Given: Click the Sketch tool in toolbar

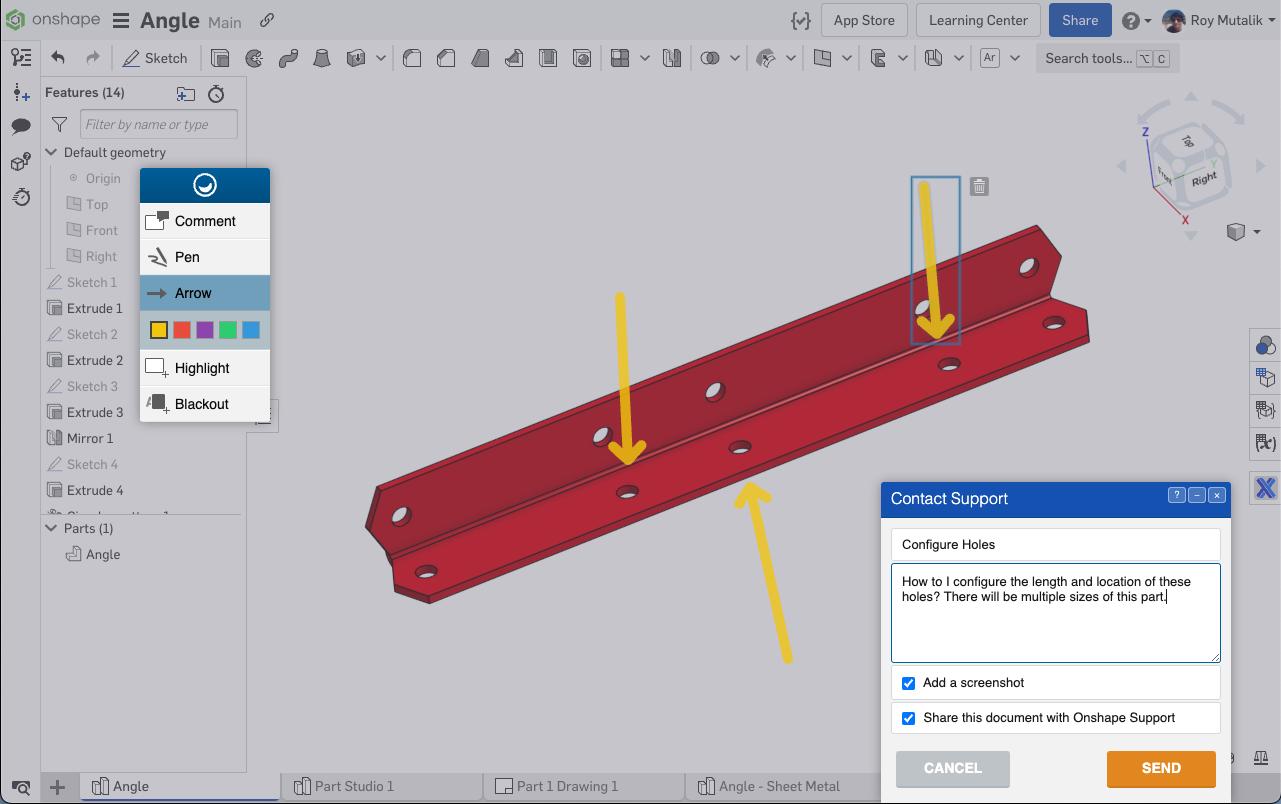Looking at the screenshot, I should coord(155,58).
